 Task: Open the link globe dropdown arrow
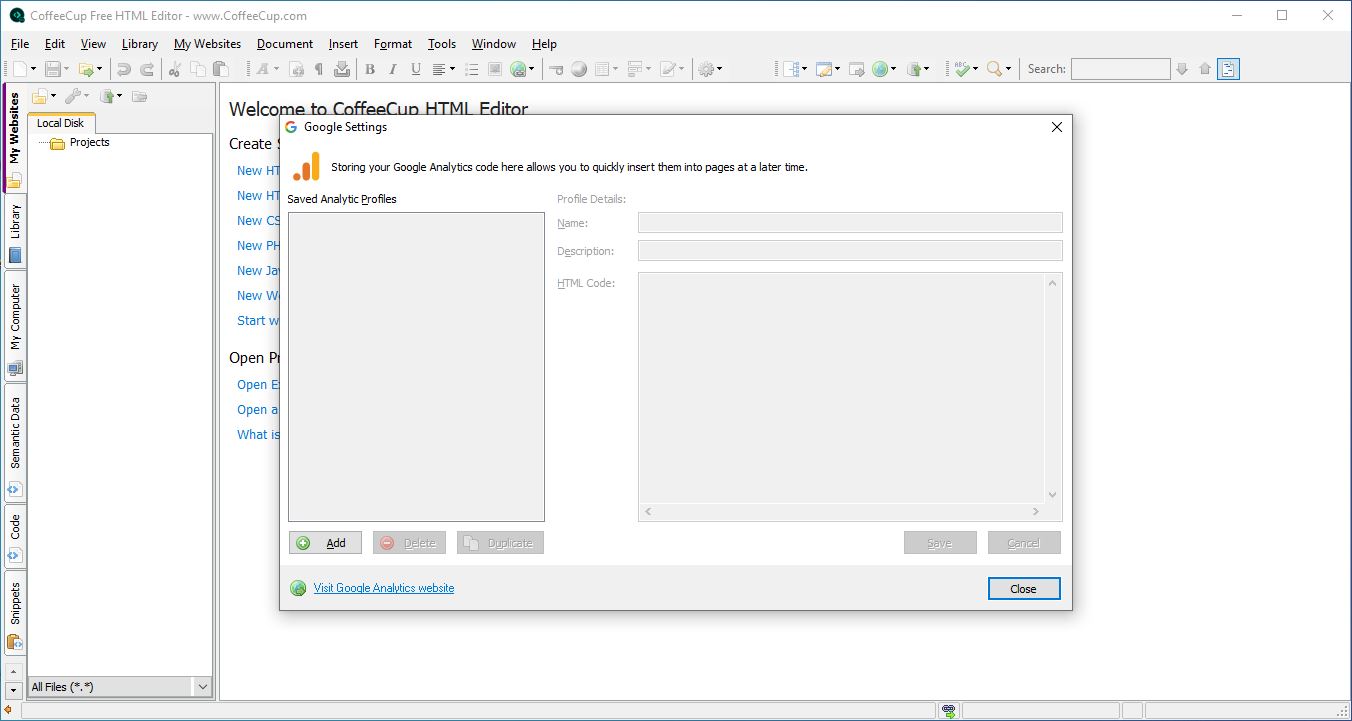[532, 69]
